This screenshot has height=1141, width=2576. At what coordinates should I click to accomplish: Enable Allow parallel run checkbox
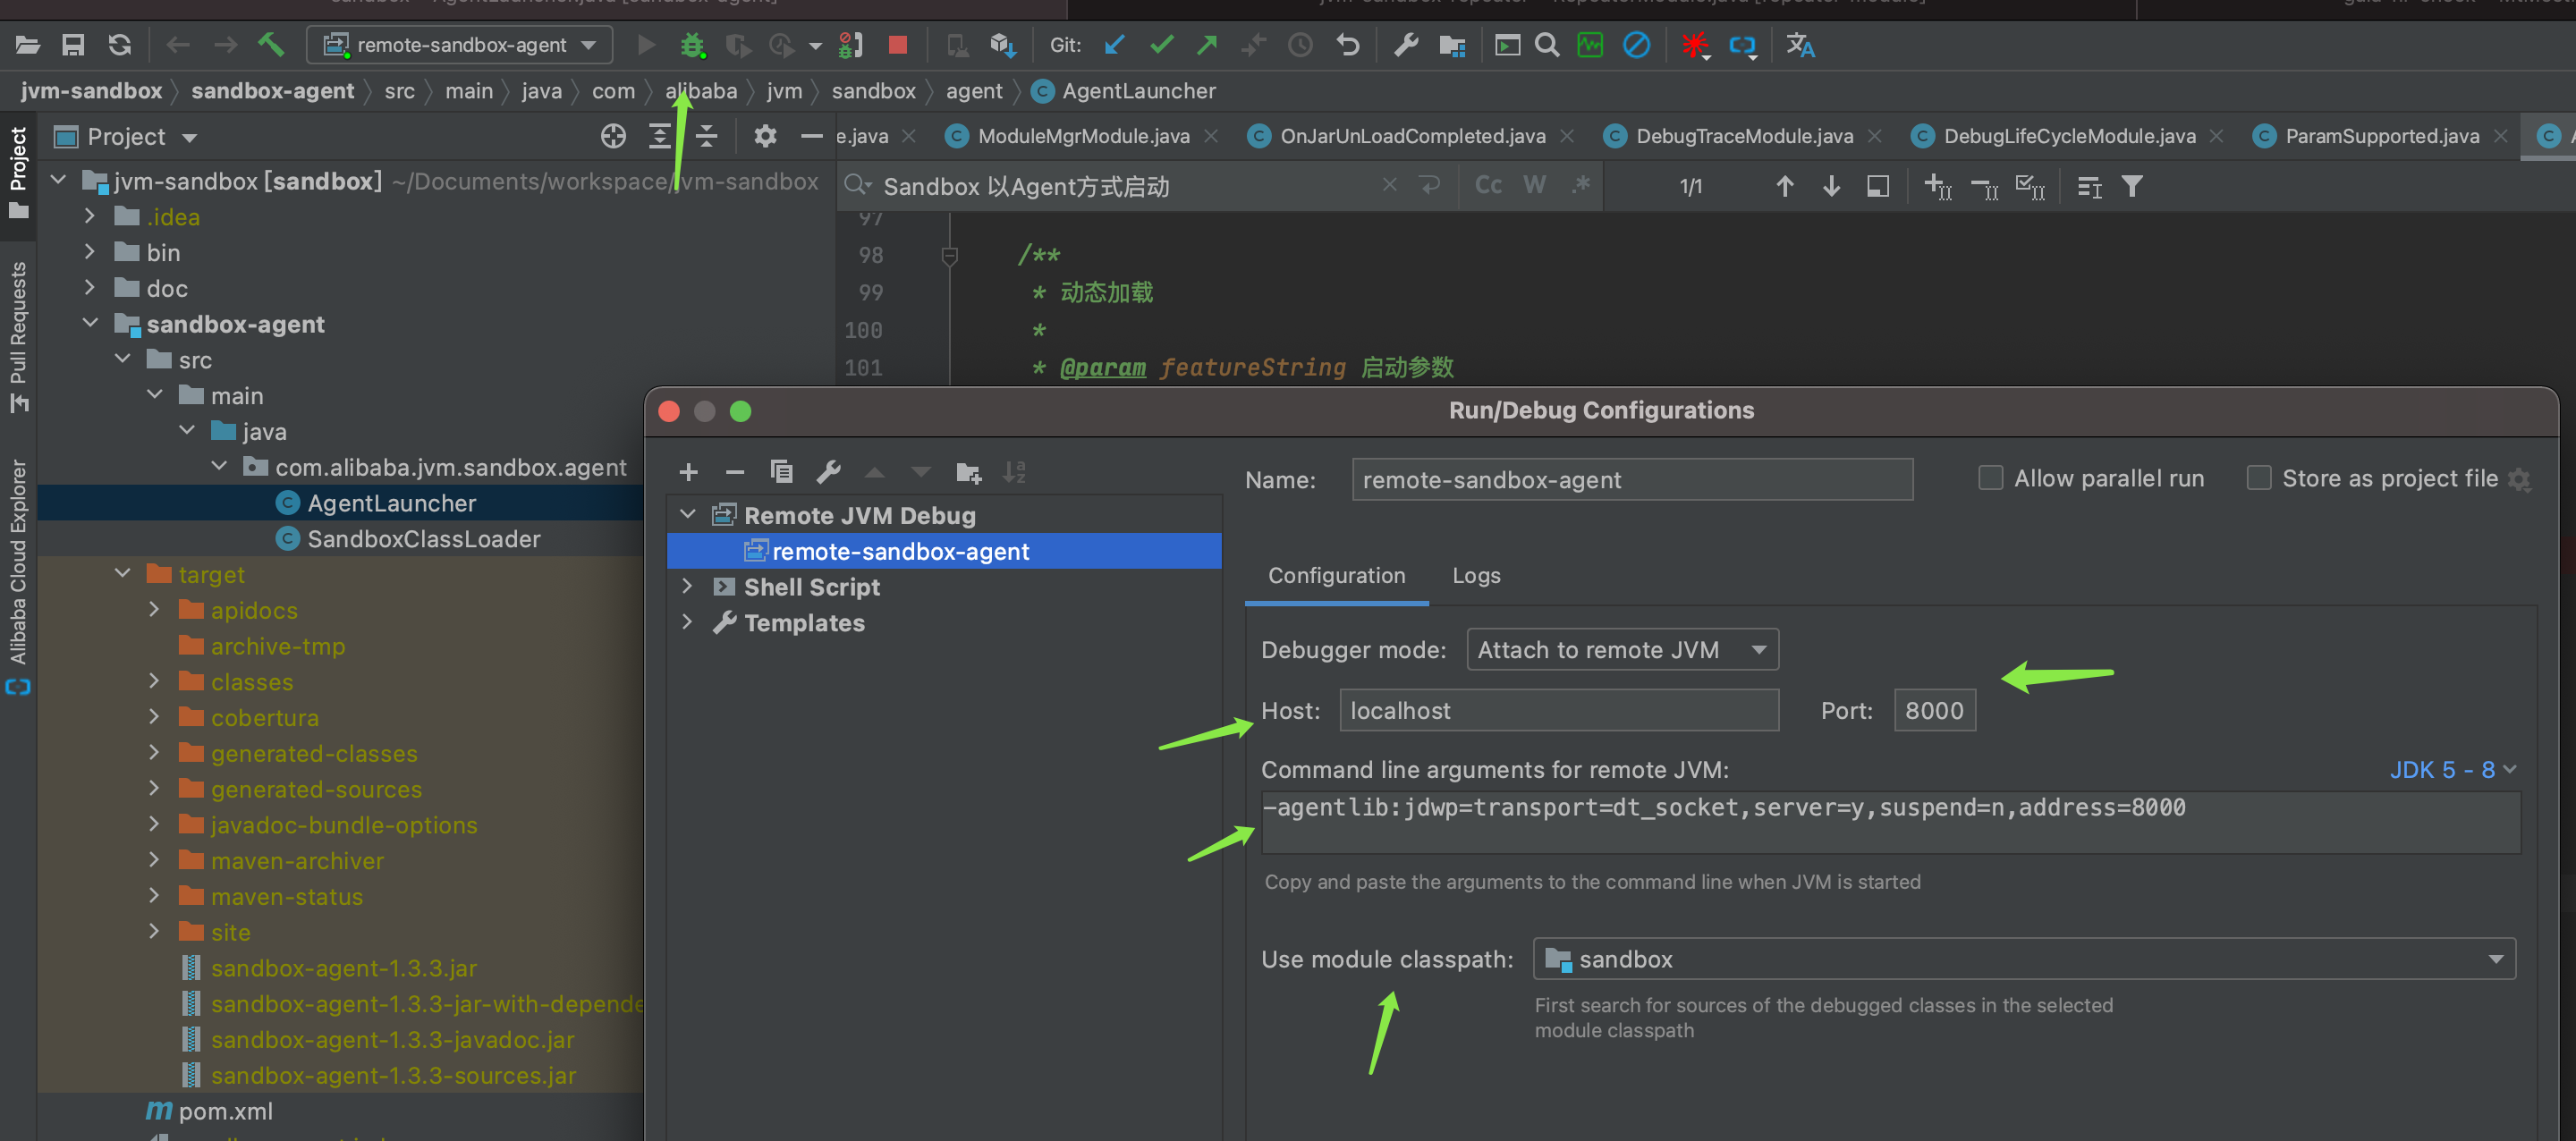[x=1990, y=478]
